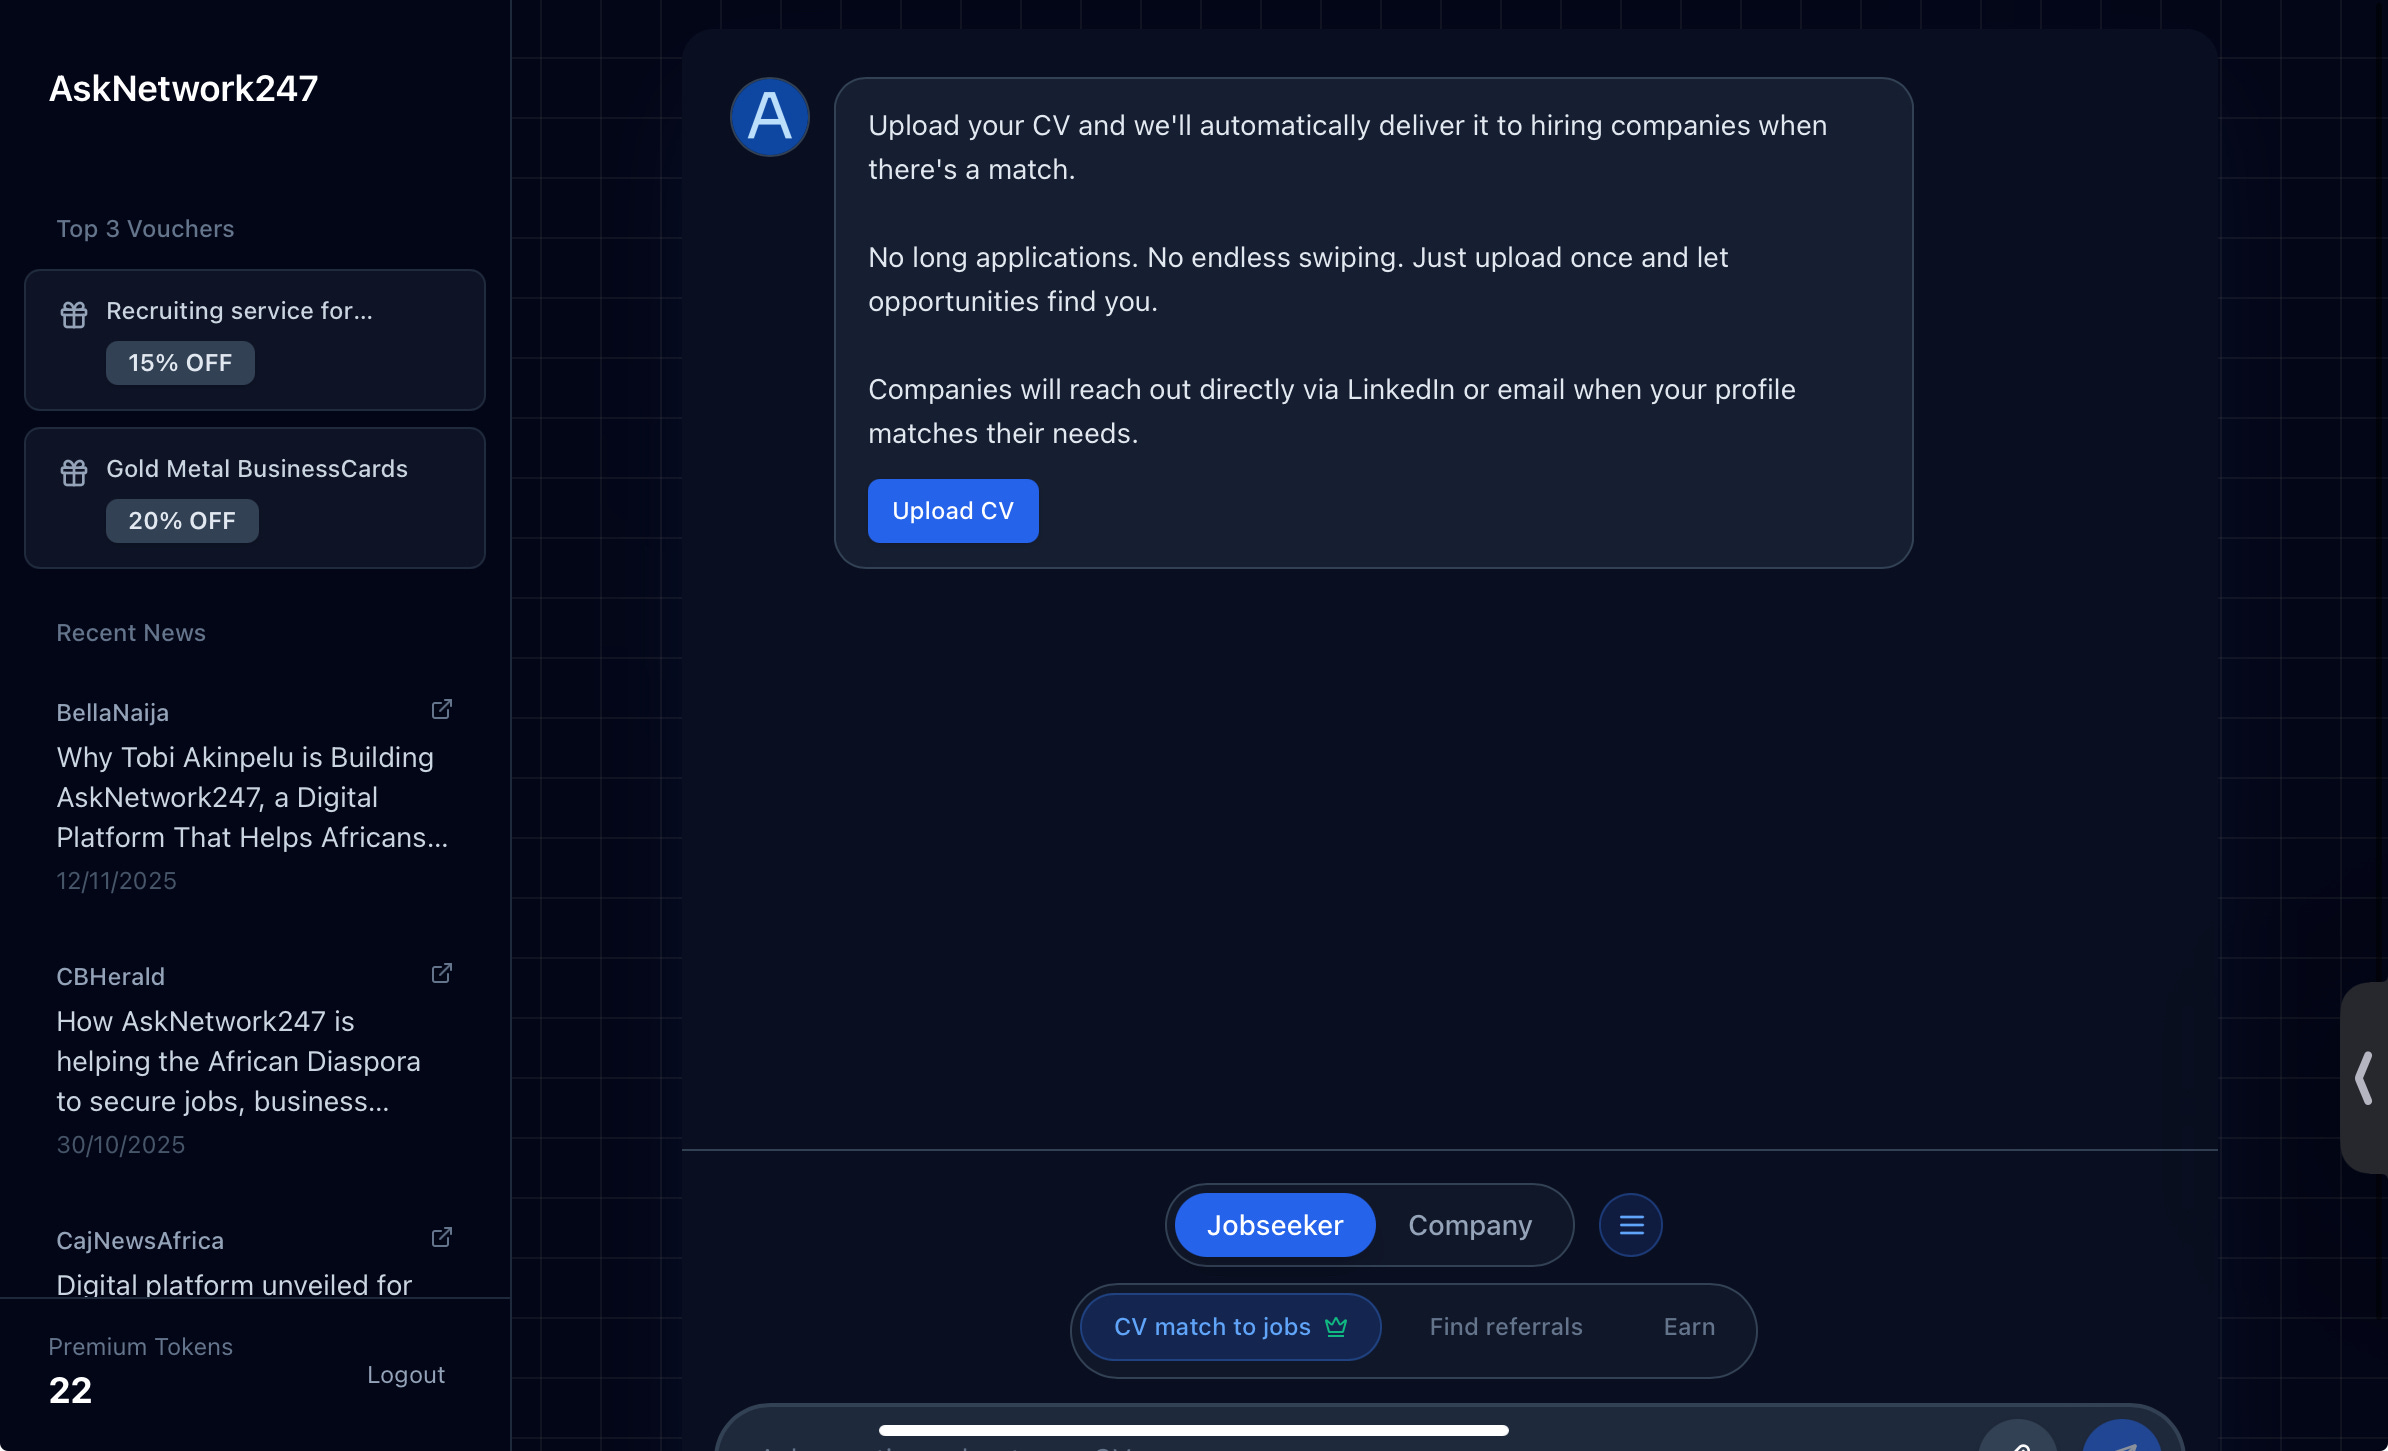2388x1451 pixels.
Task: Click the gift icon on Gold Metal BusinessCards
Action: (x=74, y=473)
